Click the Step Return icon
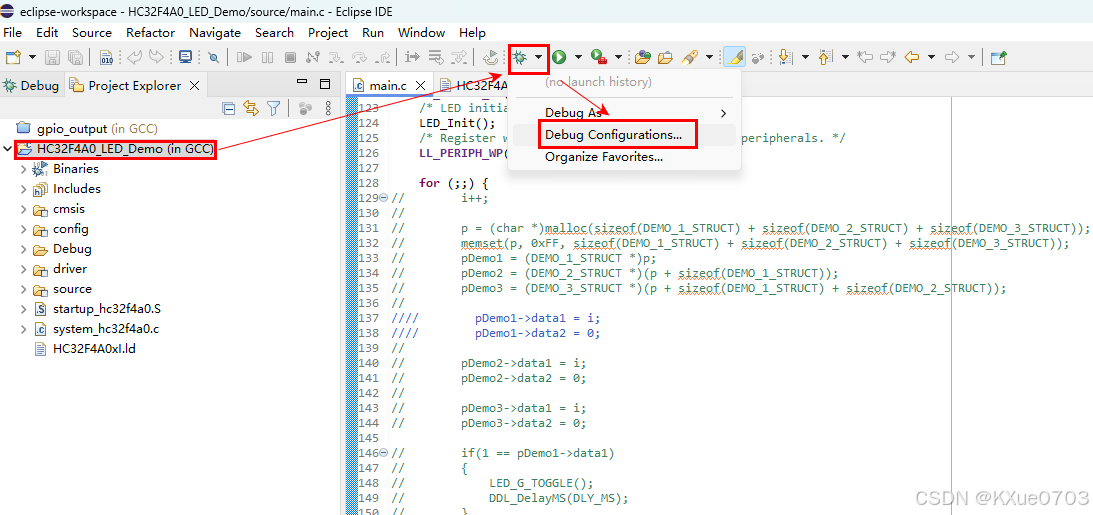 [x=383, y=57]
